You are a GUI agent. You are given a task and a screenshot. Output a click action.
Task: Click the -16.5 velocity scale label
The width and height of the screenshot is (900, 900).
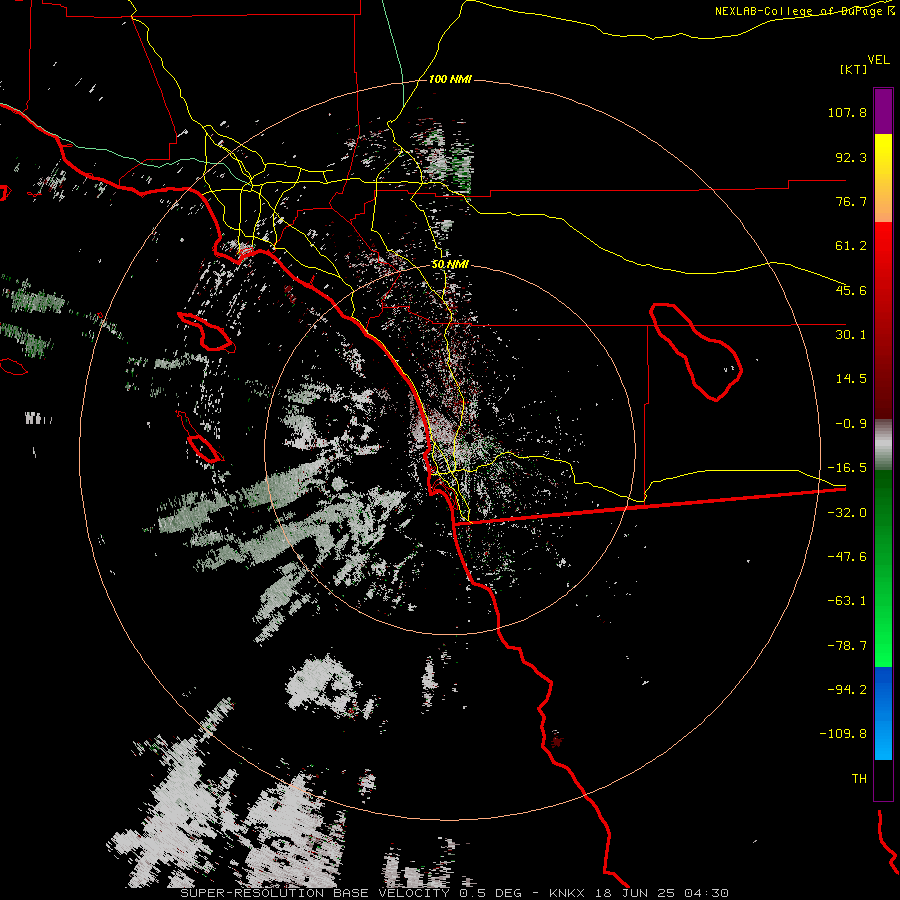847,468
